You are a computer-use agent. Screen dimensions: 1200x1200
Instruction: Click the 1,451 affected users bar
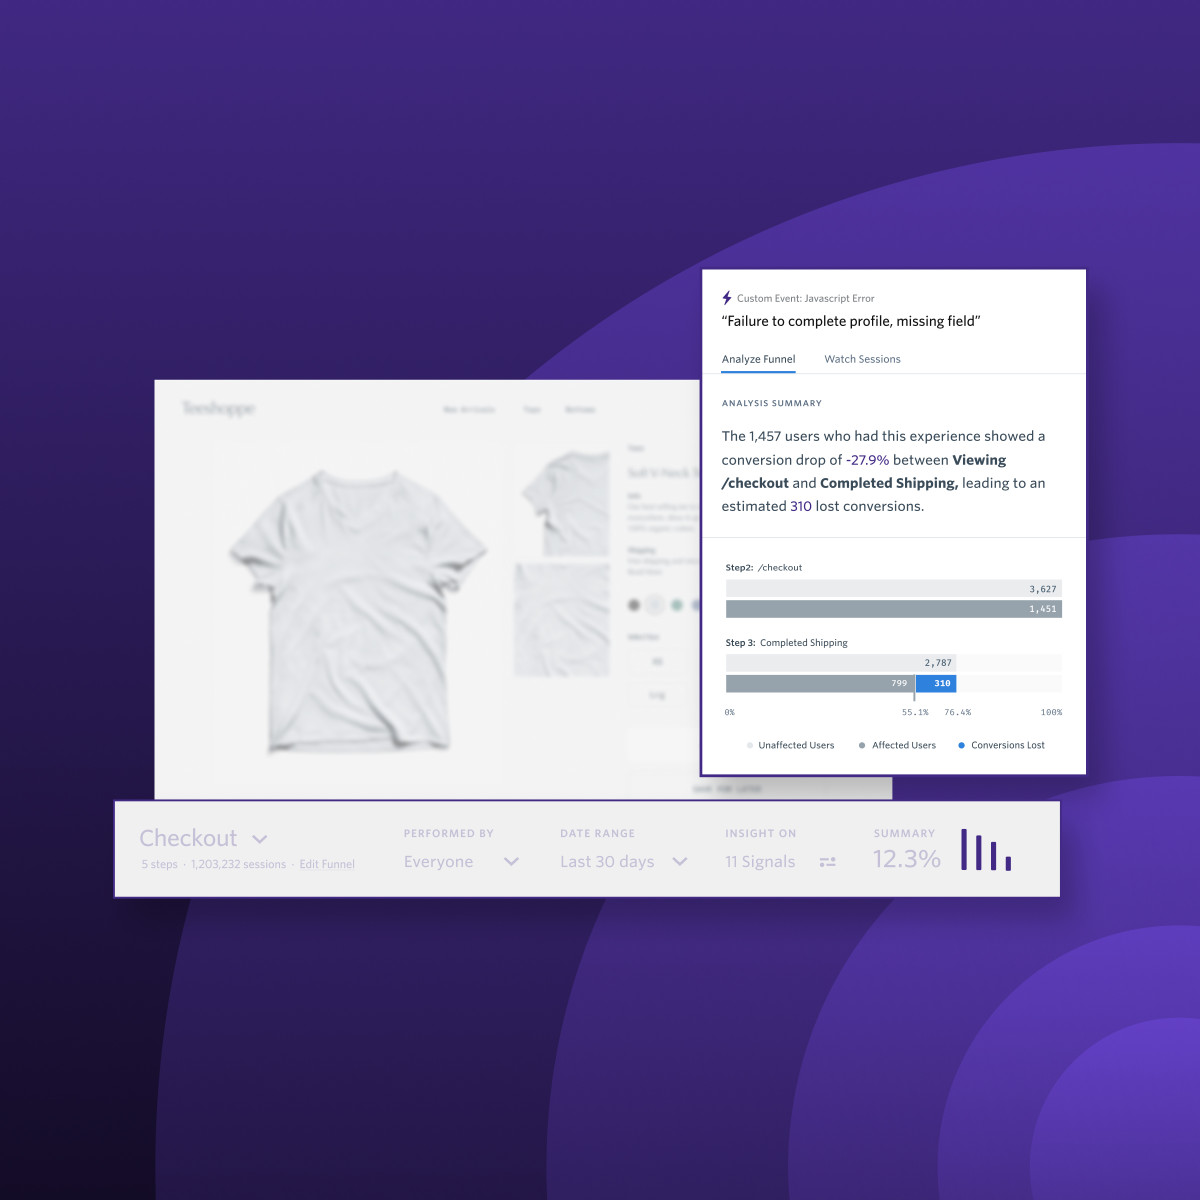coord(893,609)
